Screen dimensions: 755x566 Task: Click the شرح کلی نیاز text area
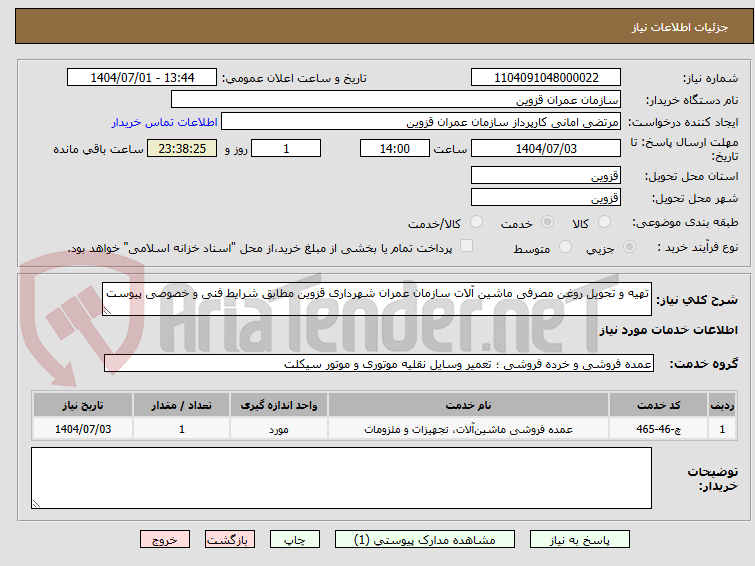[x=377, y=299]
